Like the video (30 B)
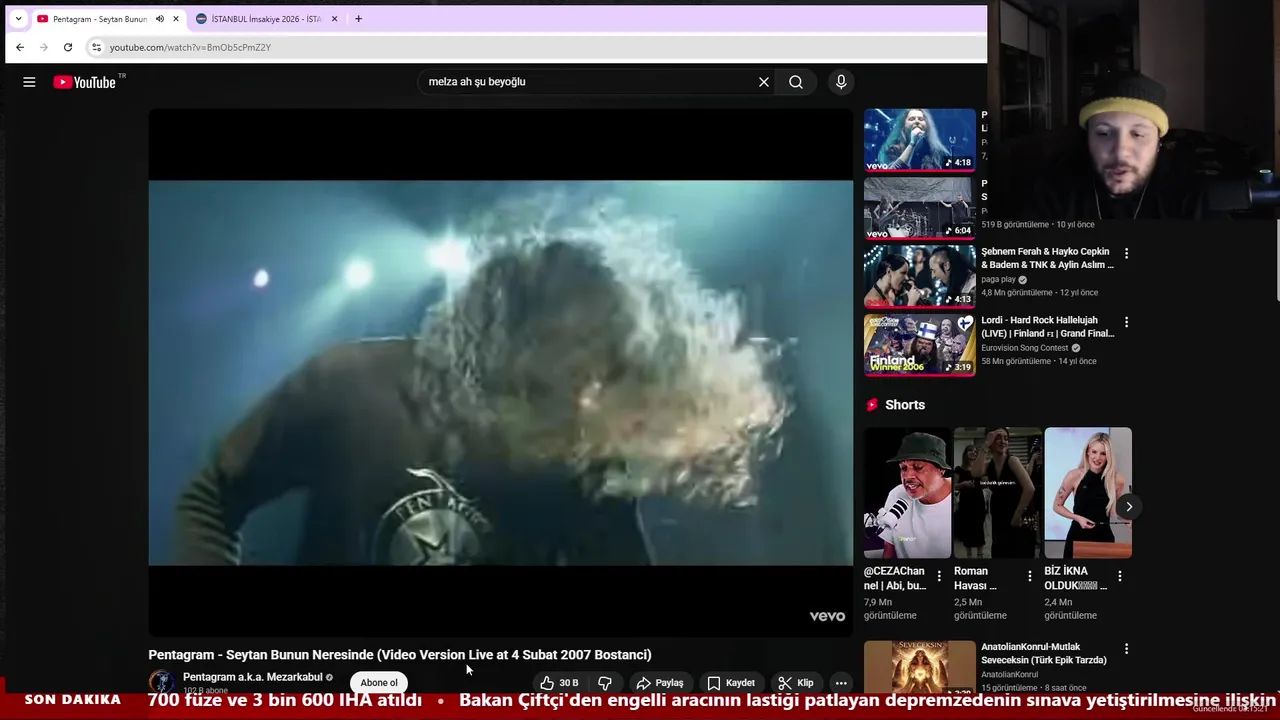1280x720 pixels. [x=559, y=683]
